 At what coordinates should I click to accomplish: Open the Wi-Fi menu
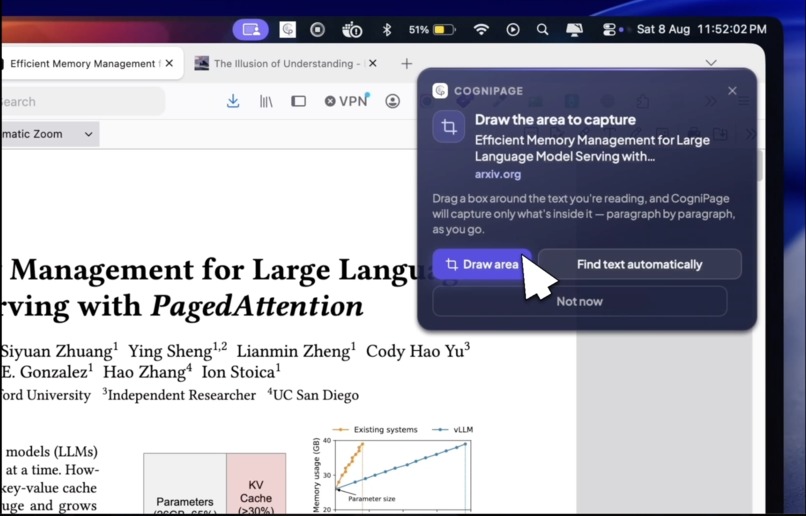point(481,29)
